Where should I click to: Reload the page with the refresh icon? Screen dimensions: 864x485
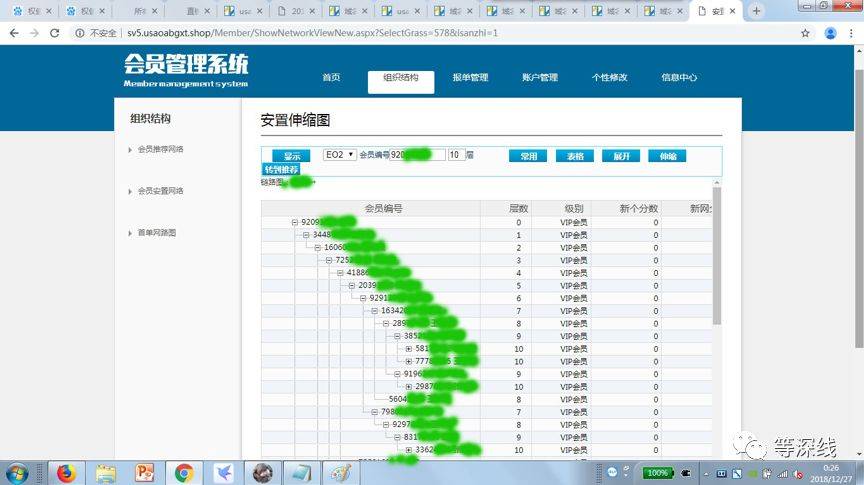pos(57,33)
